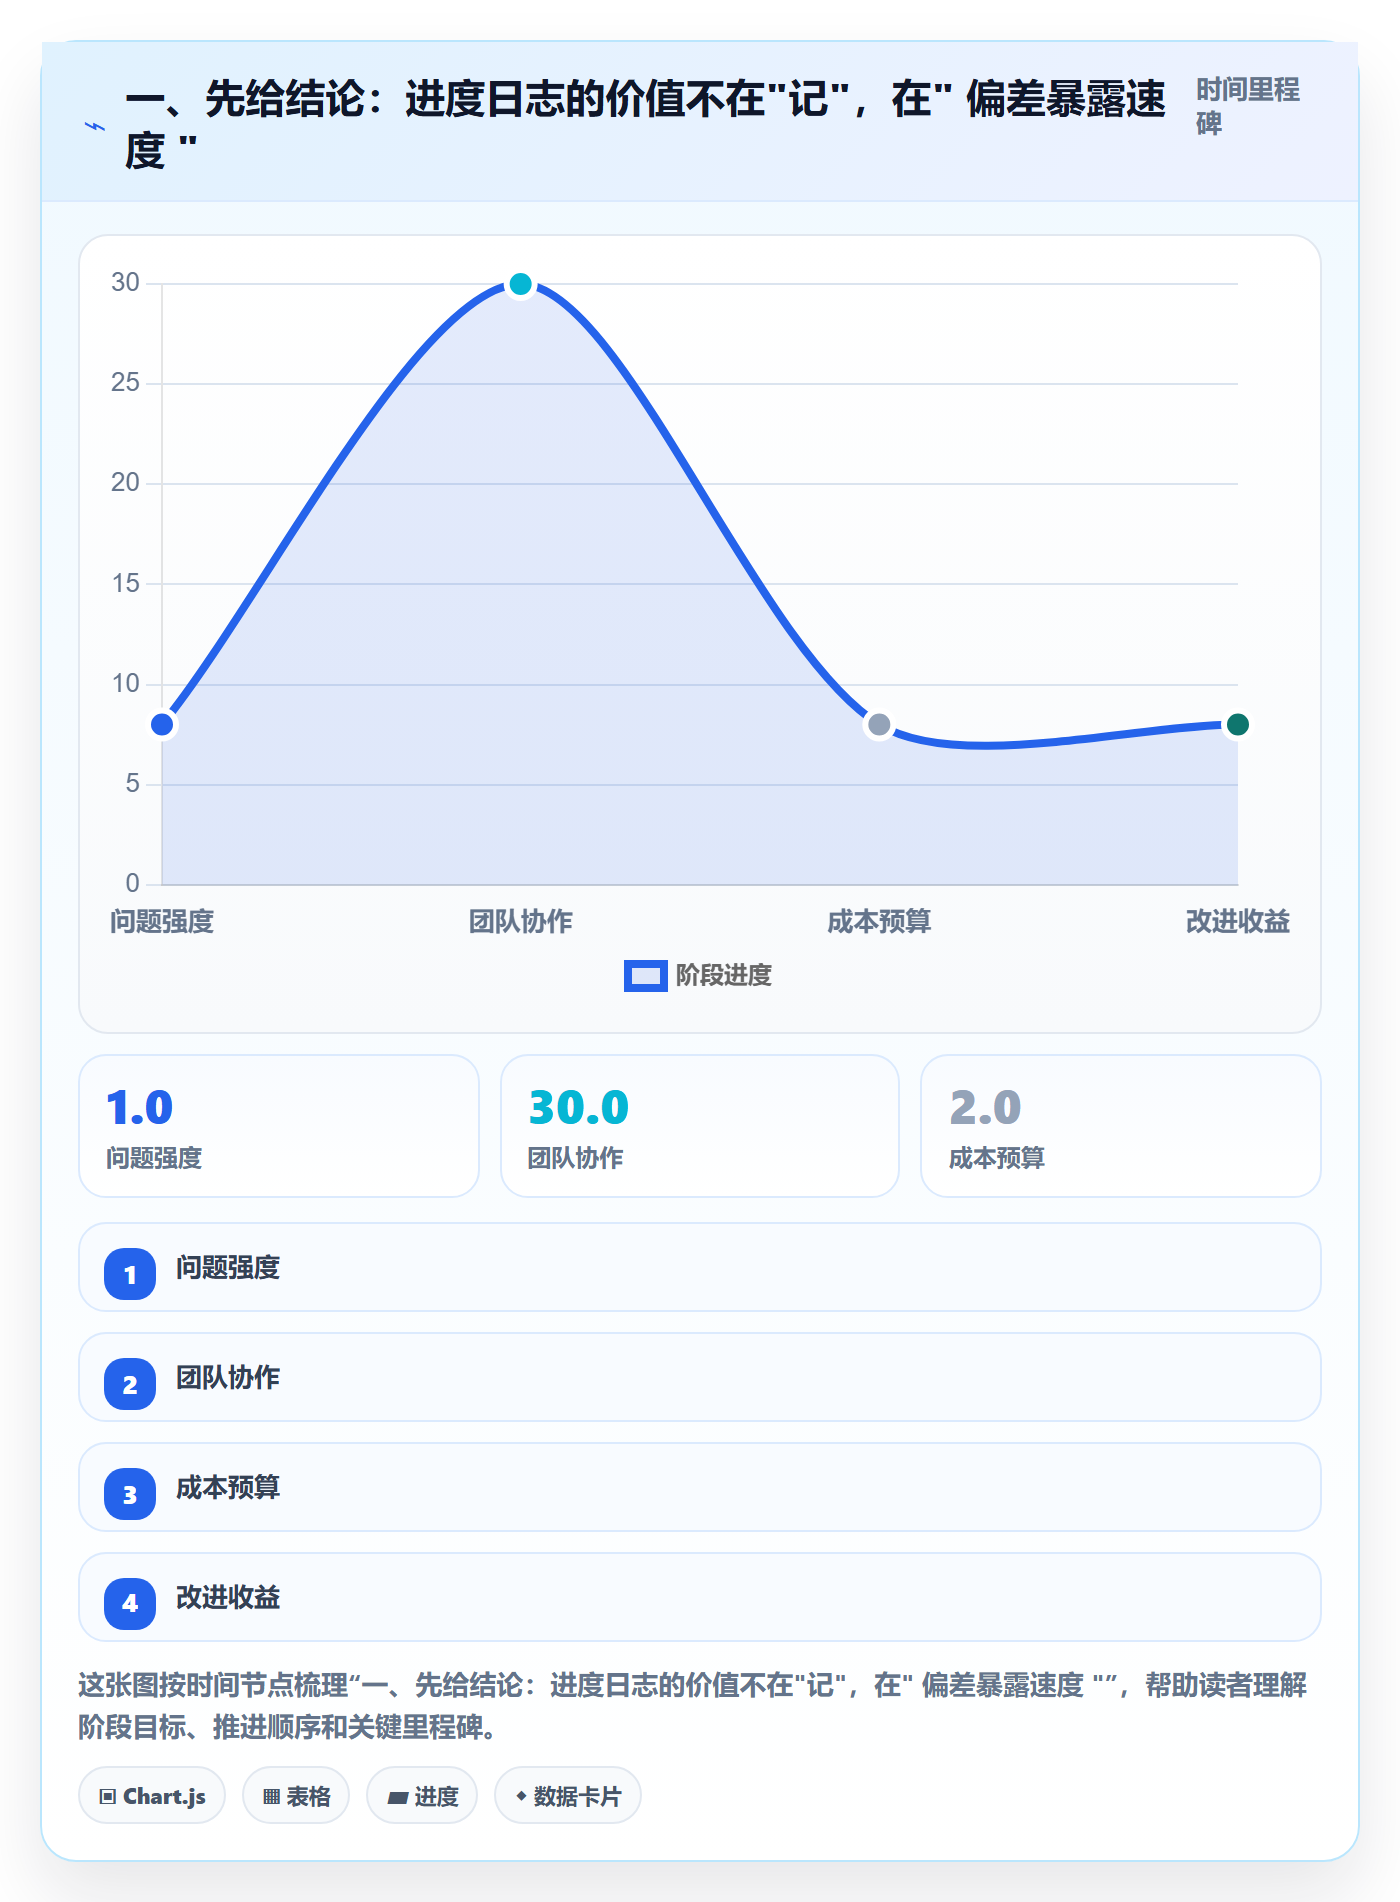Click the number 2 step badge
The image size is (1400, 1902).
pyautogui.click(x=130, y=1384)
